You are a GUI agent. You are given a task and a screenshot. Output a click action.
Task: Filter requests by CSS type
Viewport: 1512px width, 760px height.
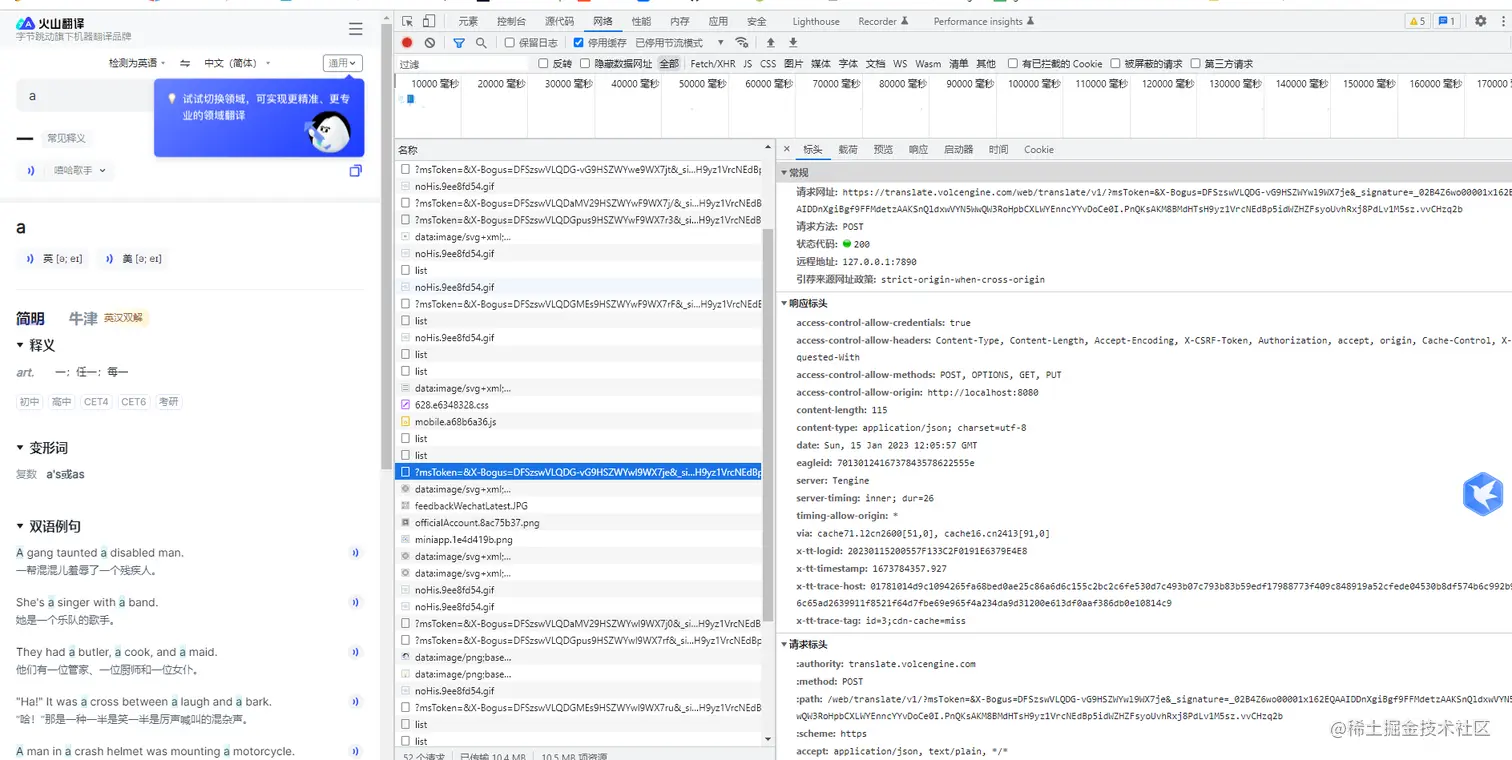(x=768, y=64)
